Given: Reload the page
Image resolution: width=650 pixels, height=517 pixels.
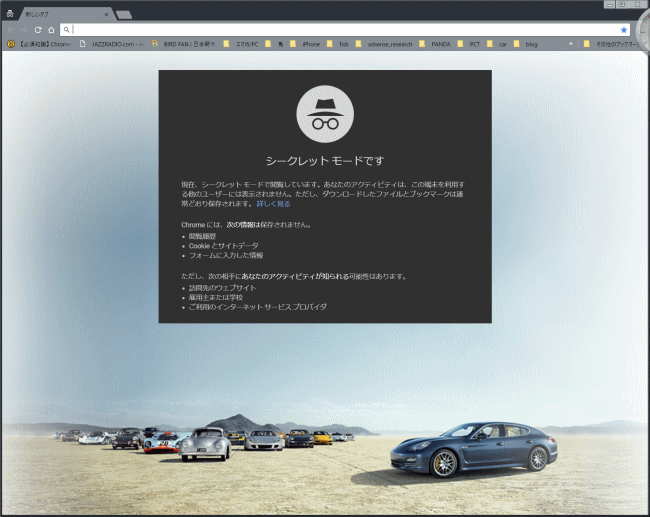Looking at the screenshot, I should coord(38,30).
